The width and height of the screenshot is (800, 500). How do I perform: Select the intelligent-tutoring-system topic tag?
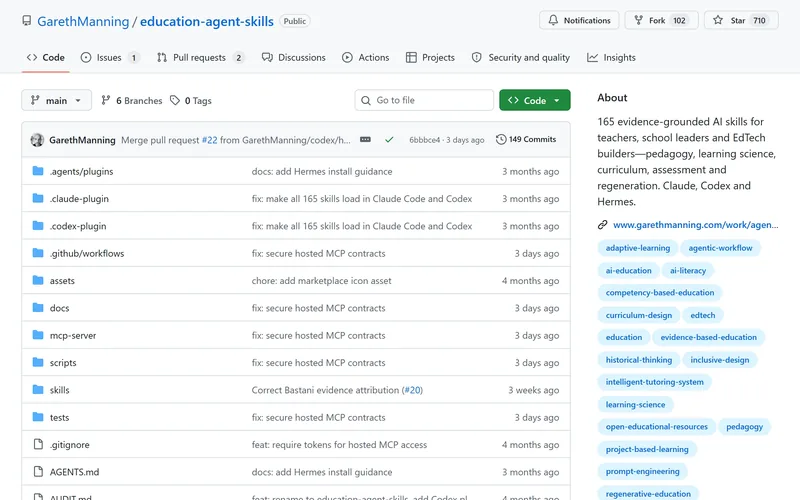(655, 382)
